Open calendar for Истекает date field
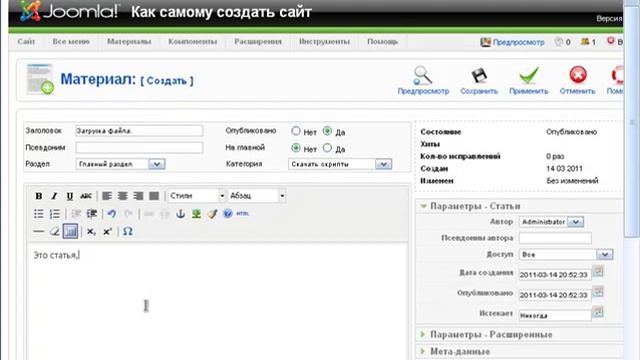The image size is (640, 360). coord(598,312)
